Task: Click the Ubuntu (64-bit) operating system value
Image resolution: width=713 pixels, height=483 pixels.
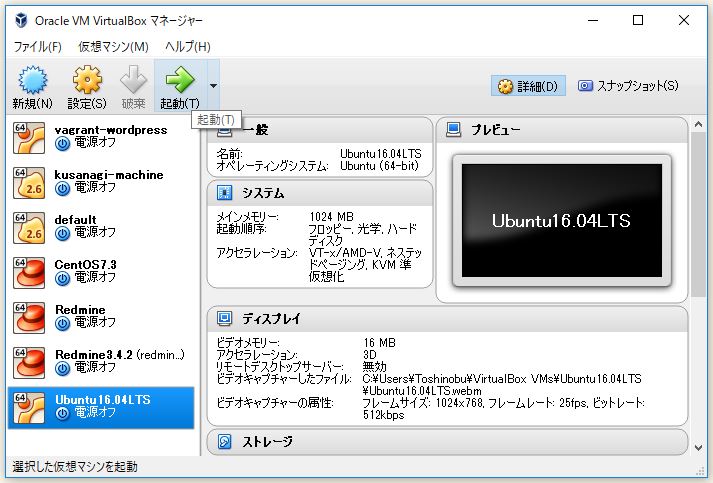Action: coord(379,166)
